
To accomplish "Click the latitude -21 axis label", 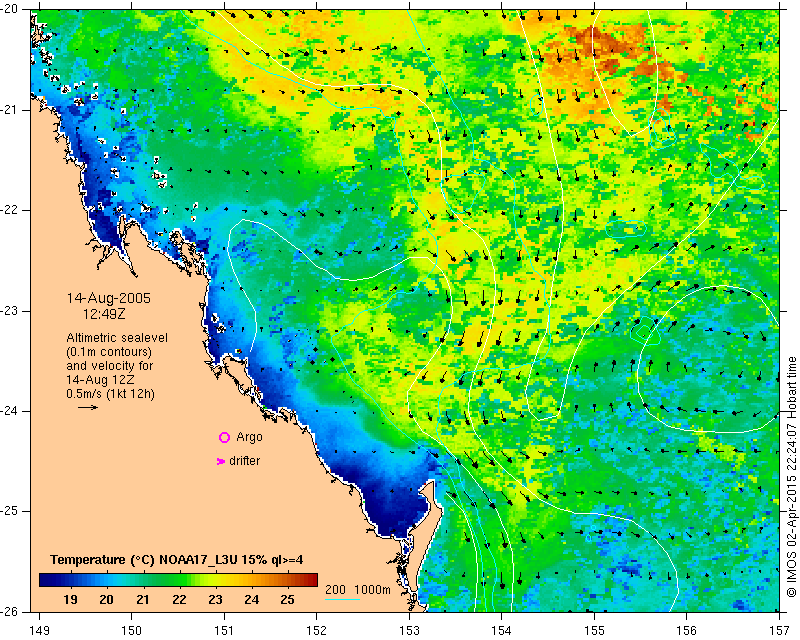I will [x=10, y=110].
